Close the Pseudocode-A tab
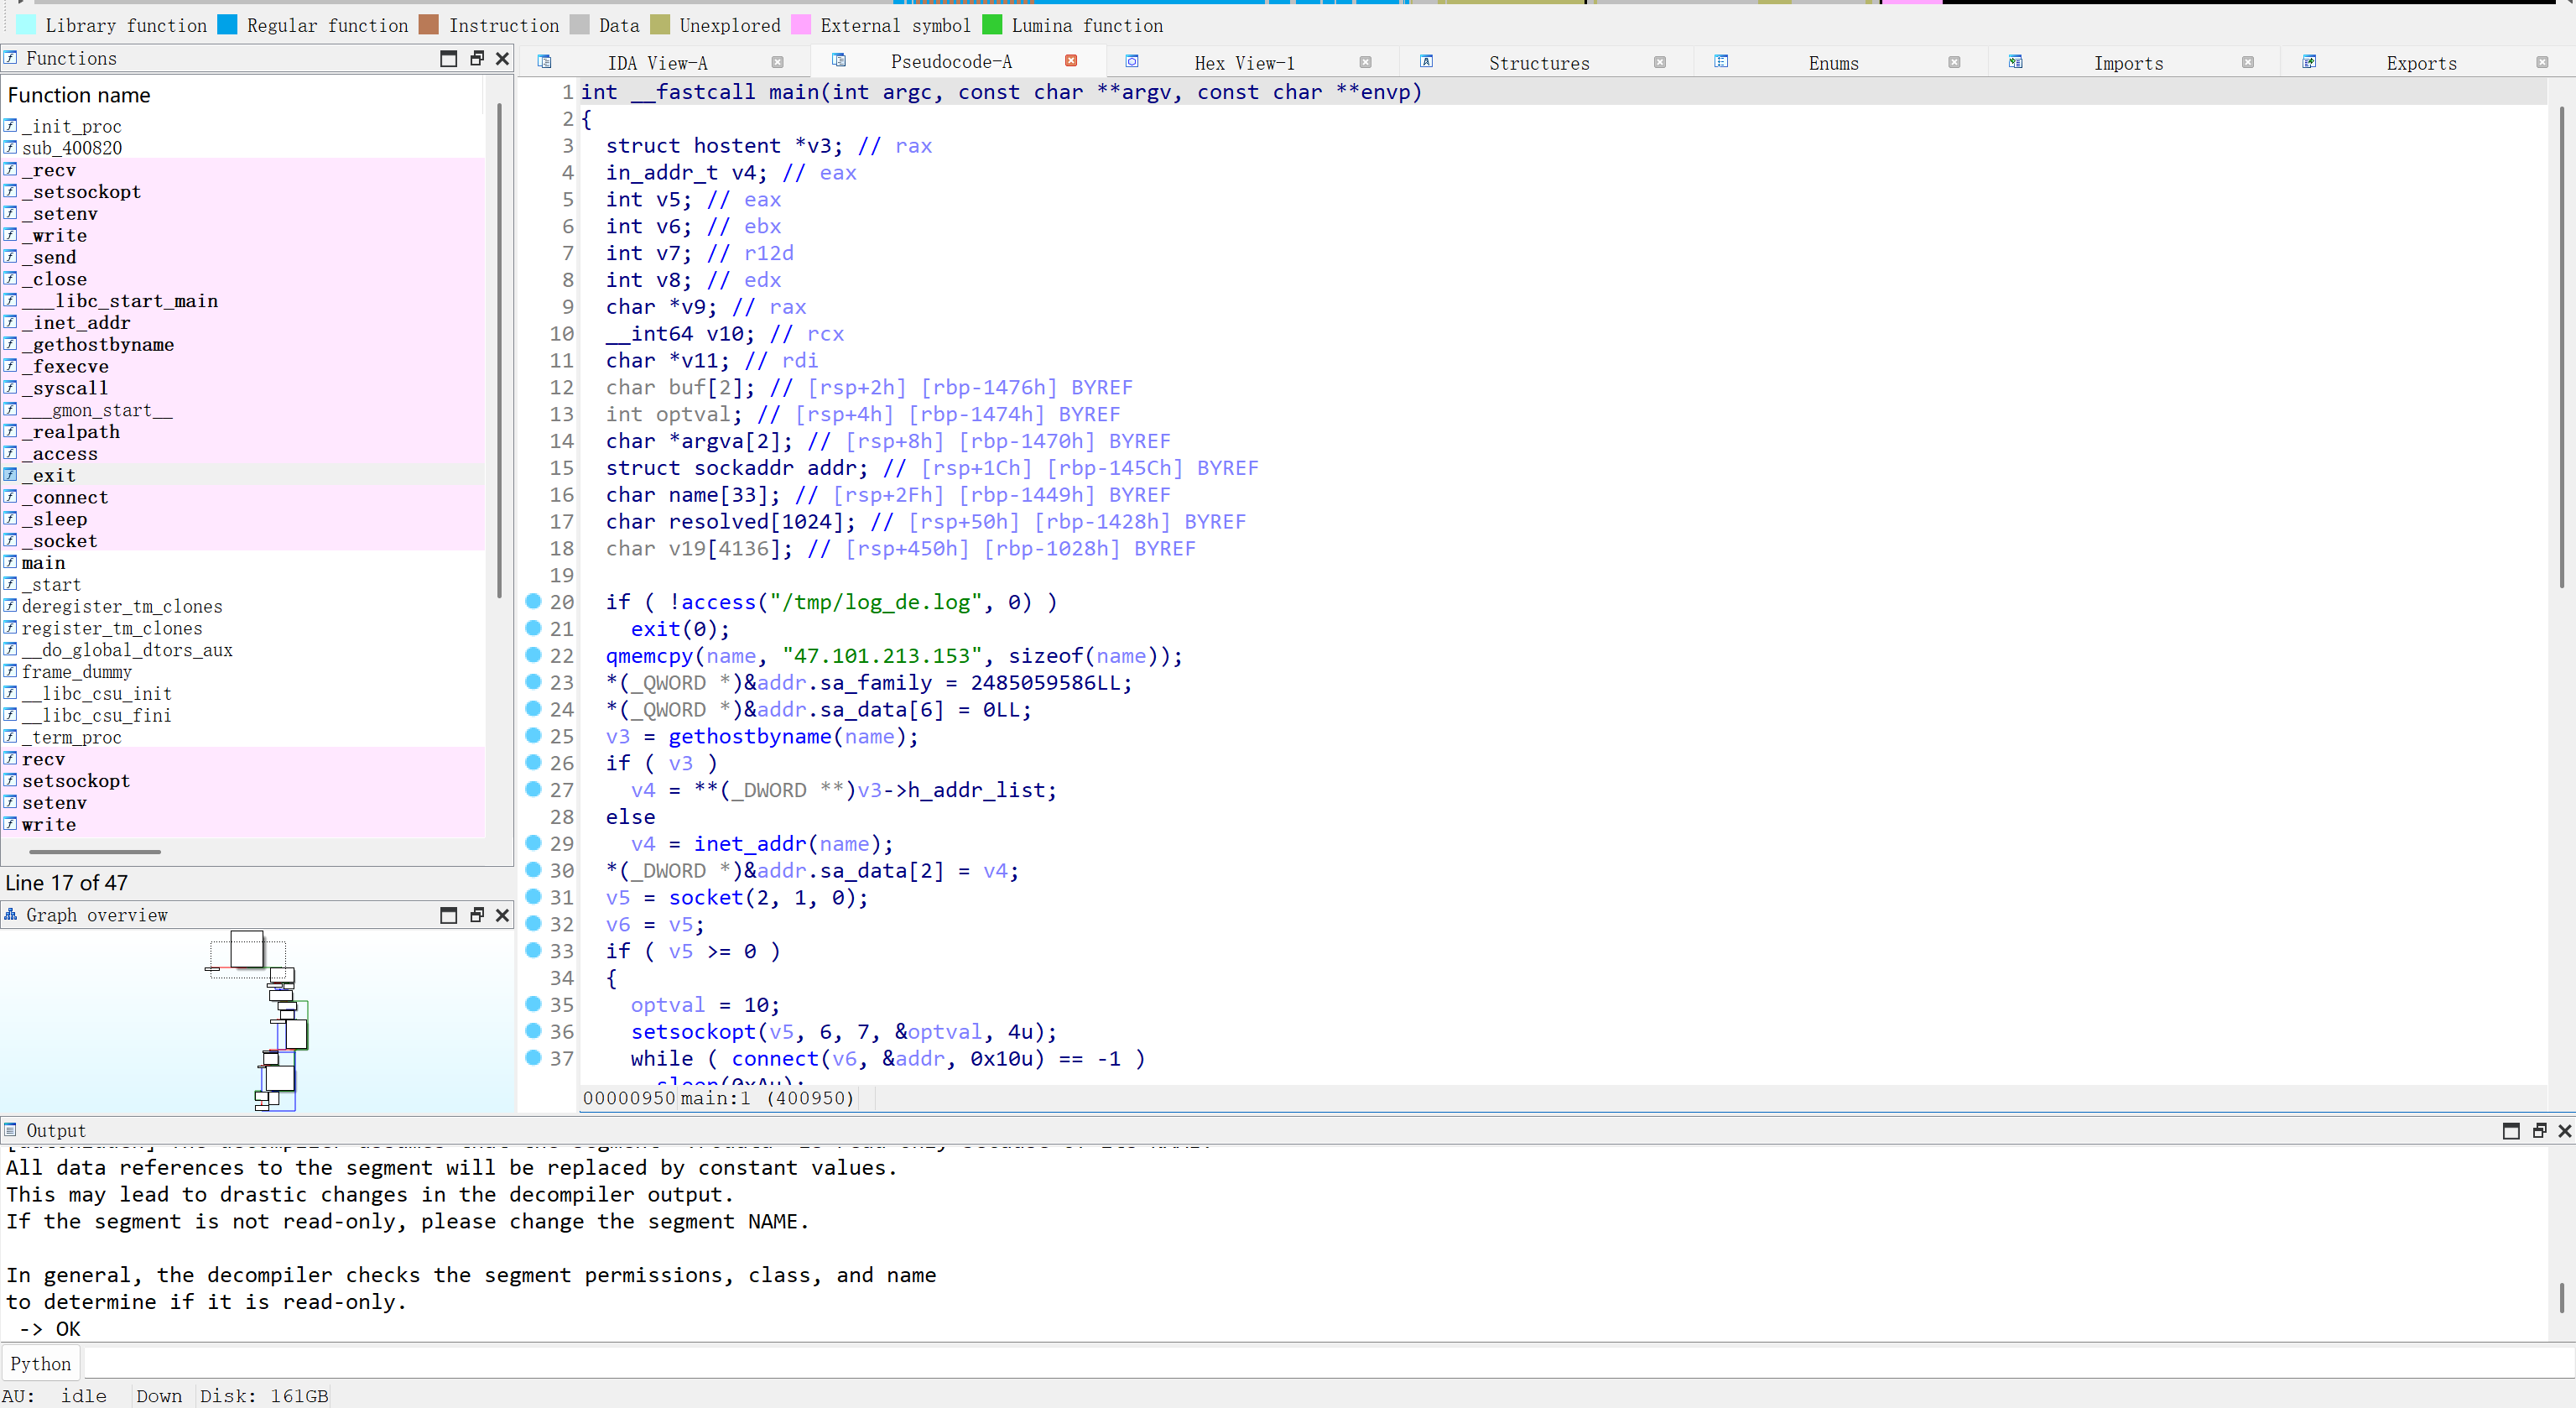This screenshot has height=1408, width=2576. [x=1071, y=61]
